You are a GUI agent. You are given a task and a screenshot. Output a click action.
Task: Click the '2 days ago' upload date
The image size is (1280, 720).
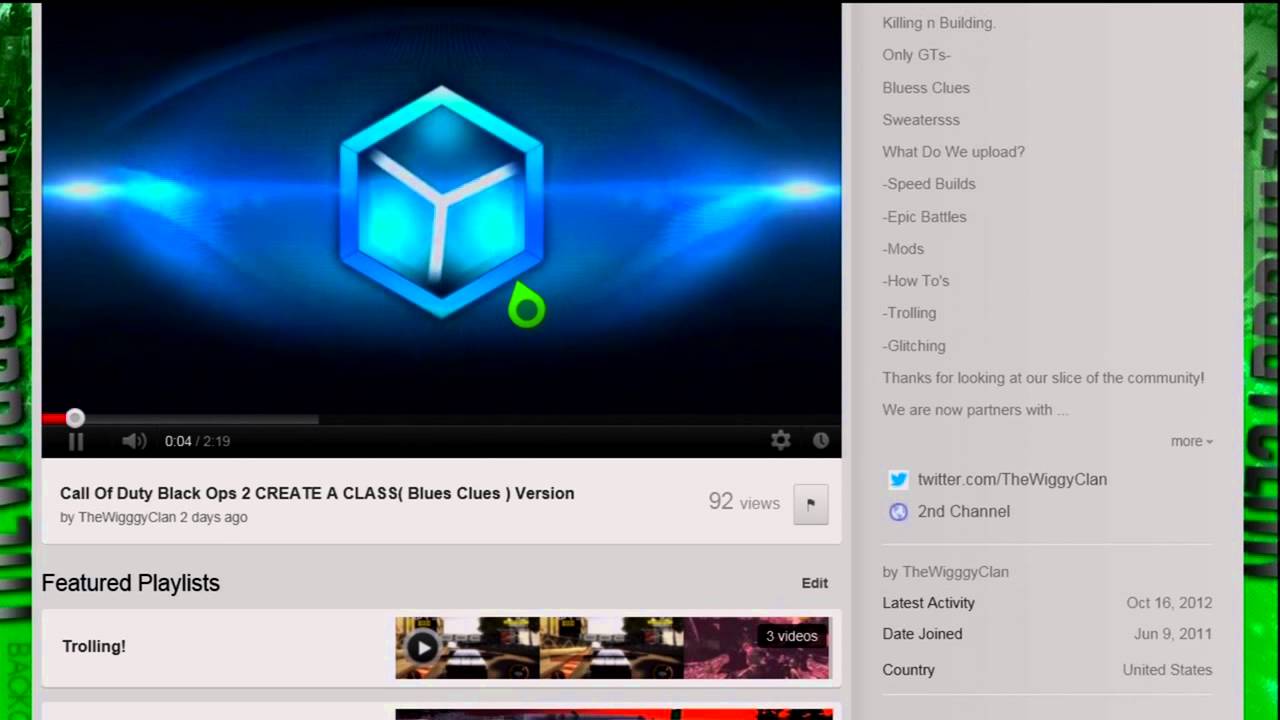point(214,517)
